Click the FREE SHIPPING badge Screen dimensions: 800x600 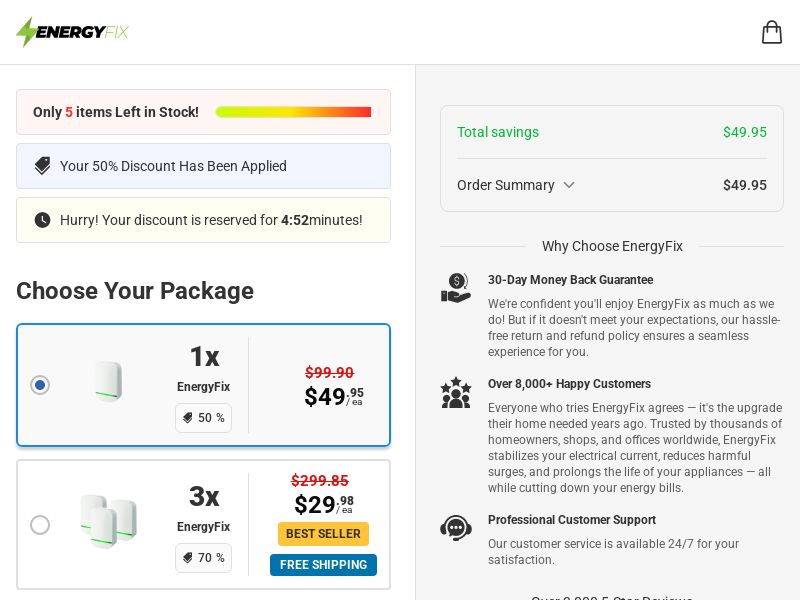[323, 565]
